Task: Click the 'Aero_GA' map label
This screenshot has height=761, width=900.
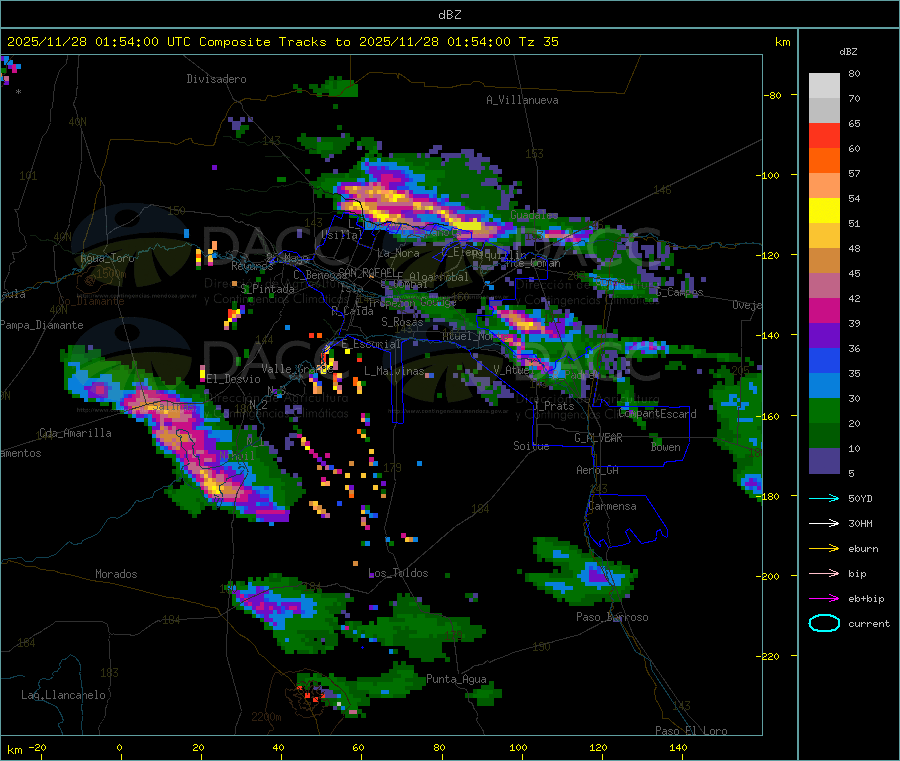Action: pos(598,470)
